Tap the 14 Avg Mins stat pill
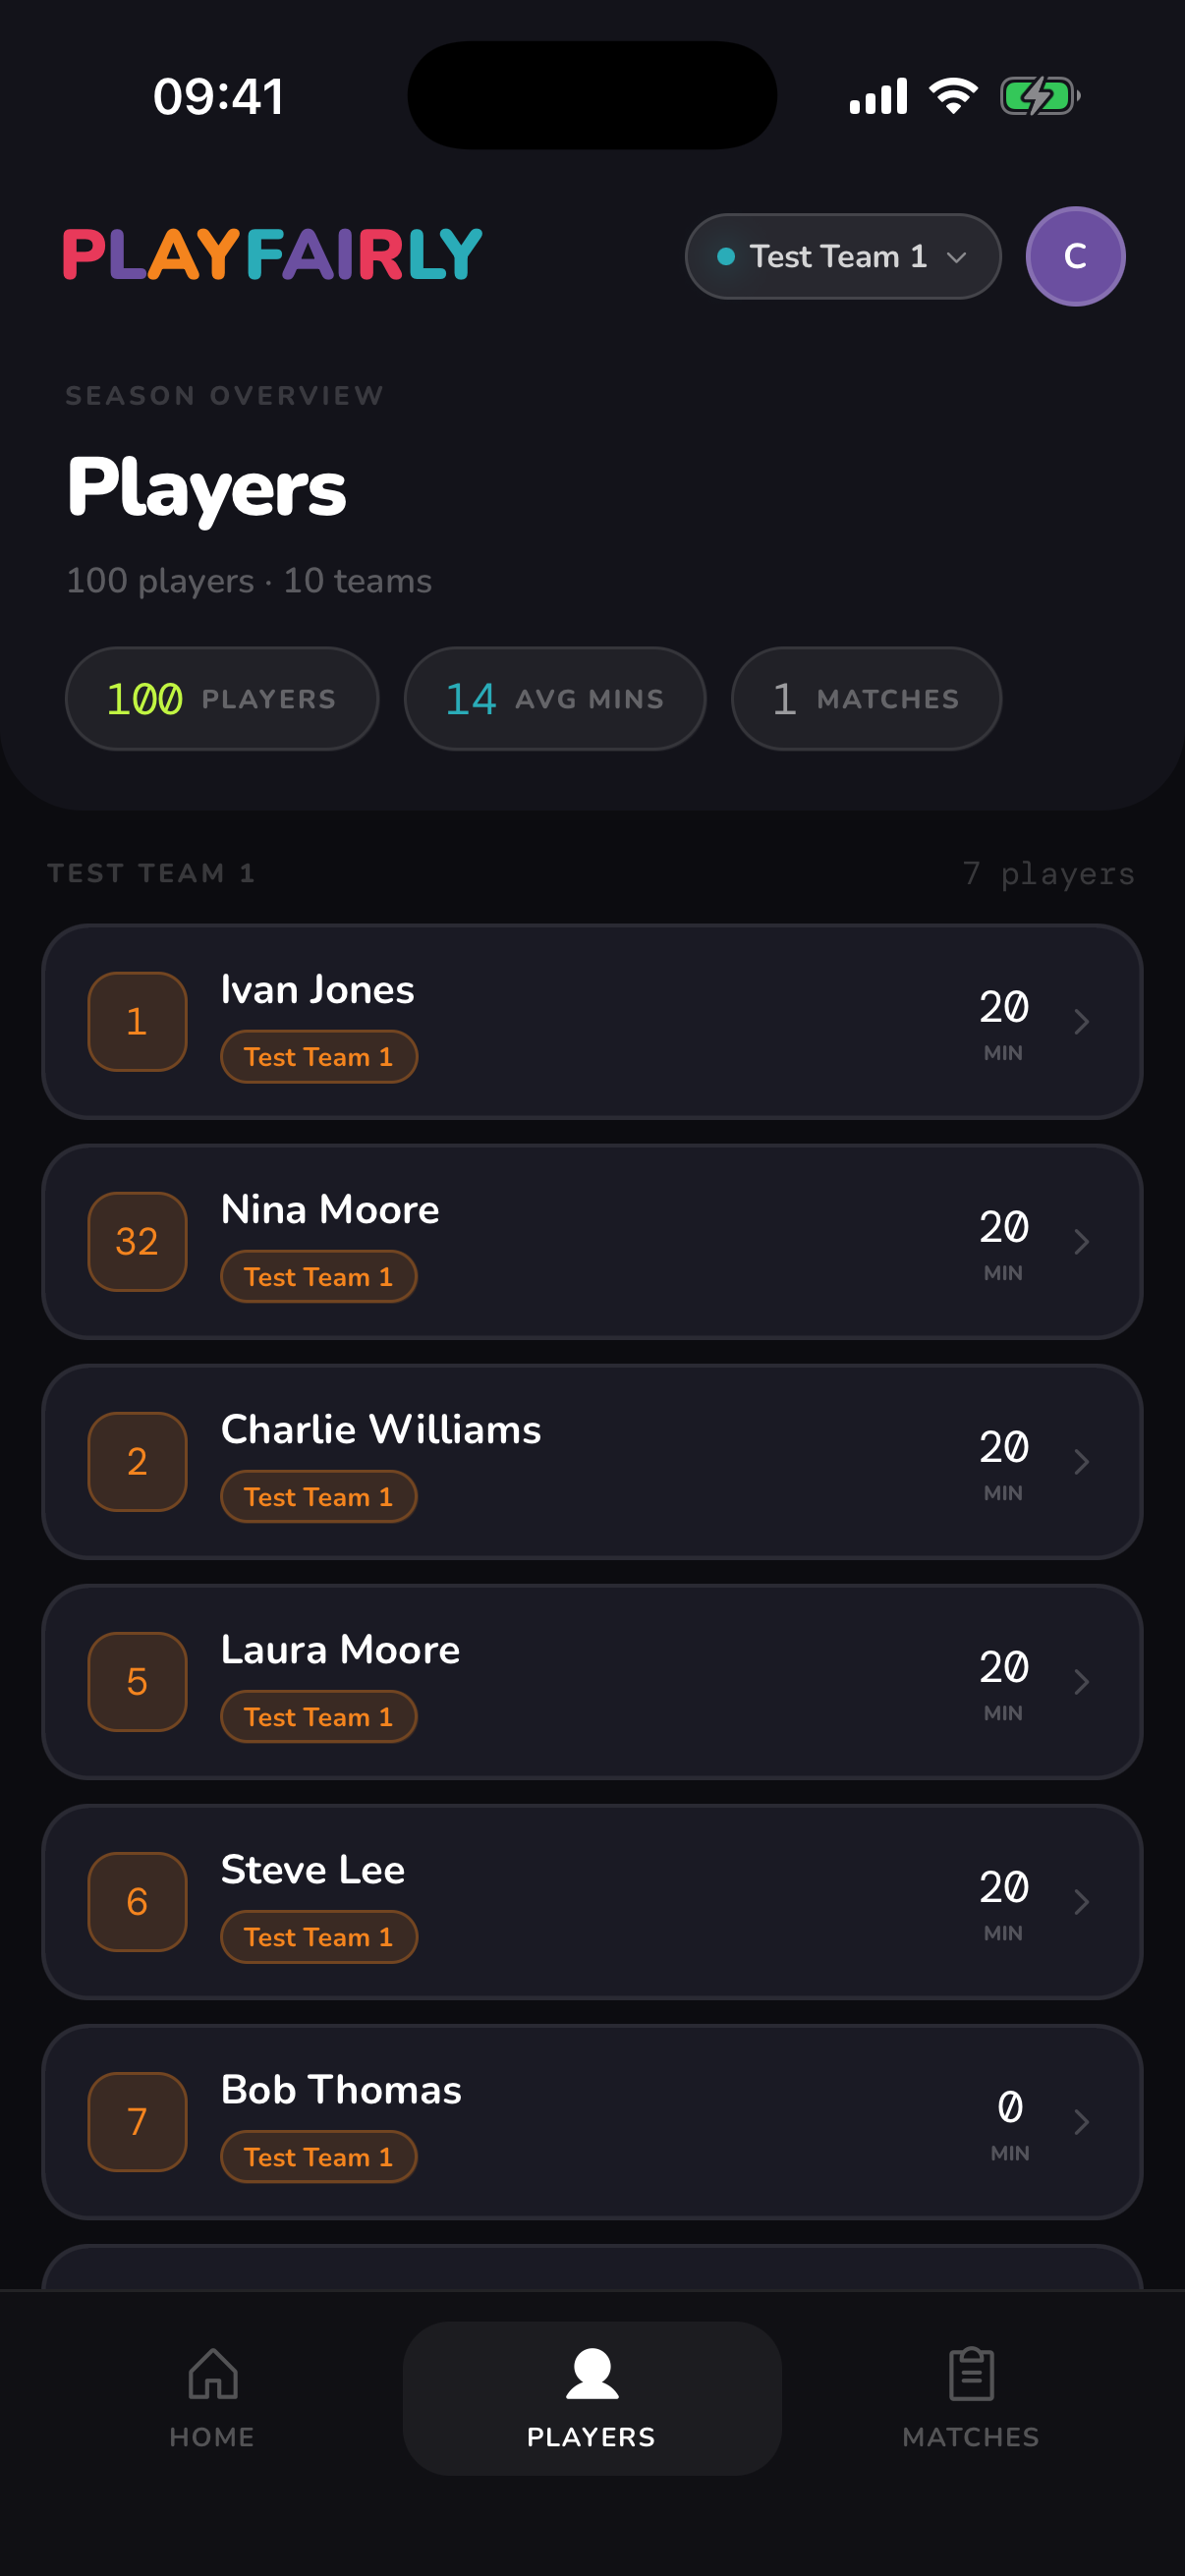 click(x=555, y=698)
